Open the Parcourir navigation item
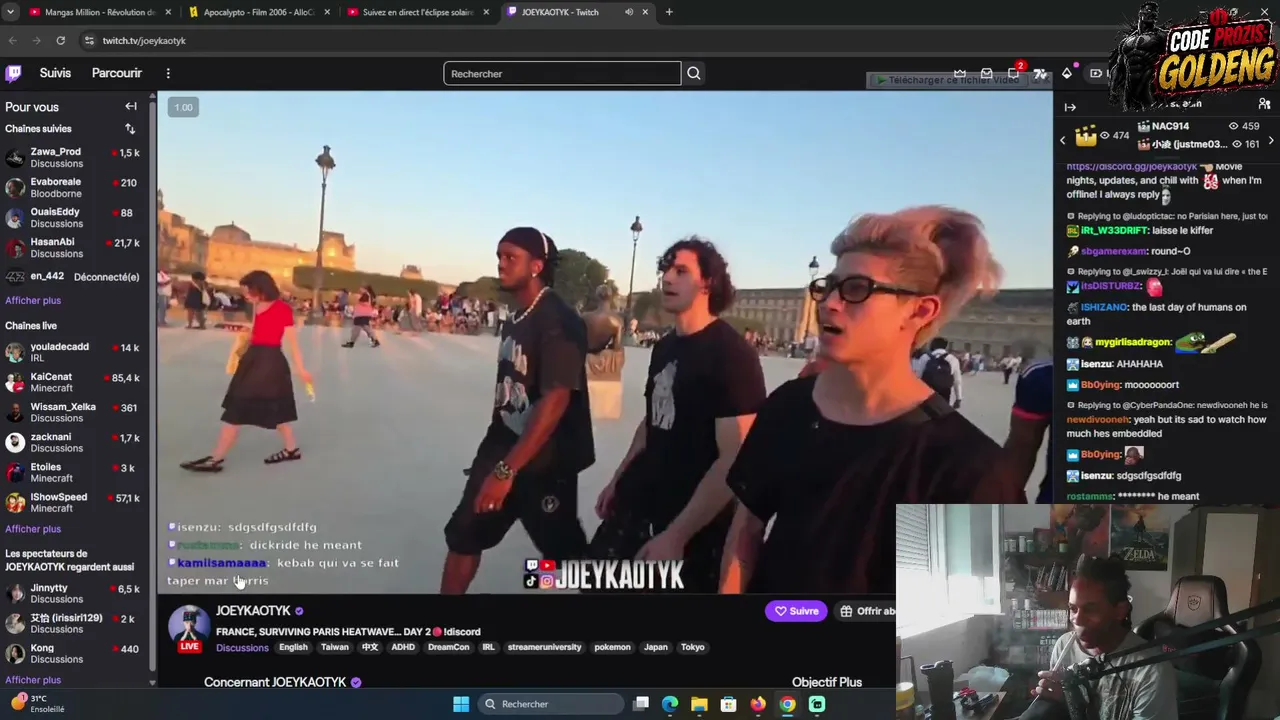The height and width of the screenshot is (720, 1280). [x=117, y=73]
